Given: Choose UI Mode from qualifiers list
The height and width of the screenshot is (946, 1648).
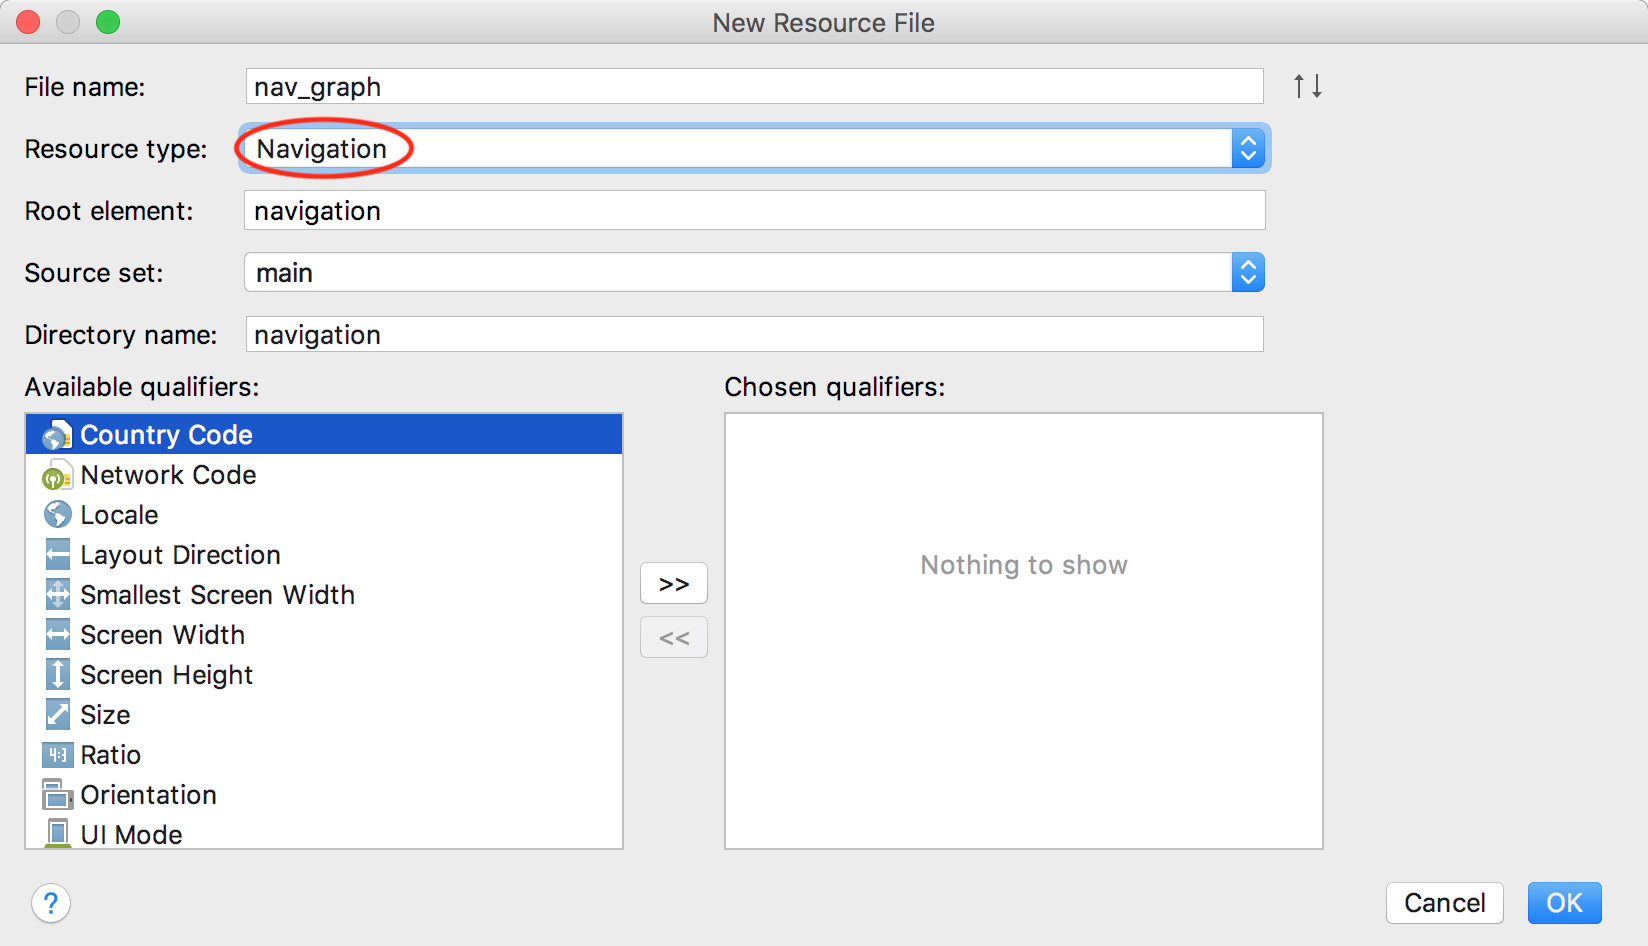Looking at the screenshot, I should (x=131, y=834).
